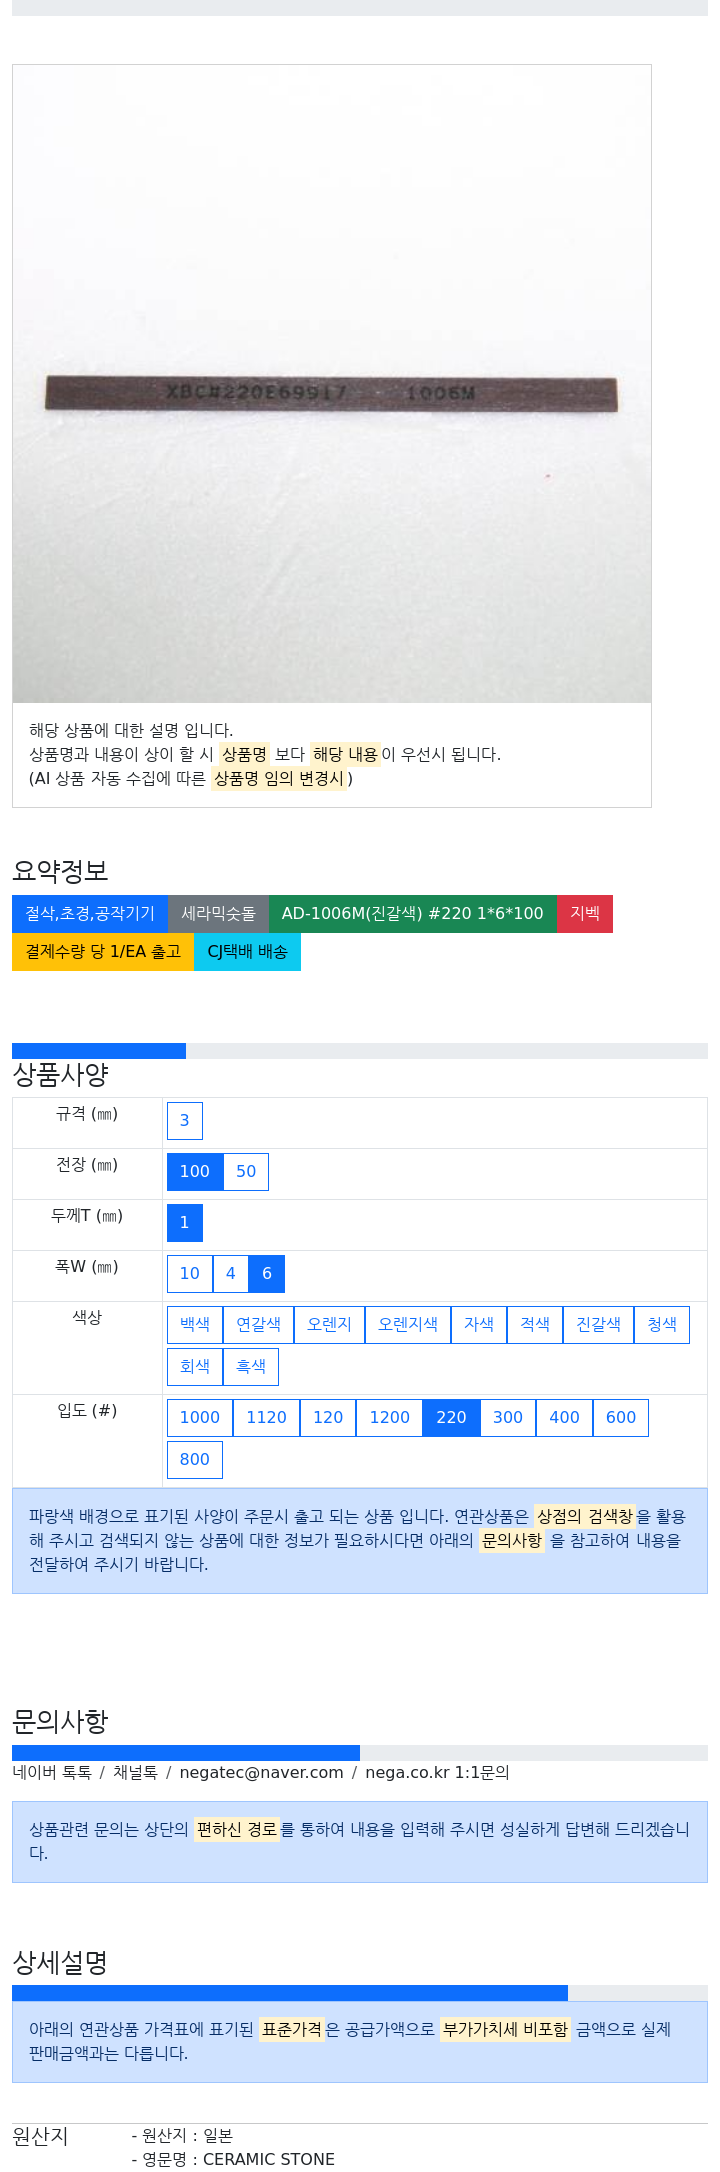The image size is (720, 2172).
Task: Select 전장 100 mm option
Action: (x=195, y=1172)
